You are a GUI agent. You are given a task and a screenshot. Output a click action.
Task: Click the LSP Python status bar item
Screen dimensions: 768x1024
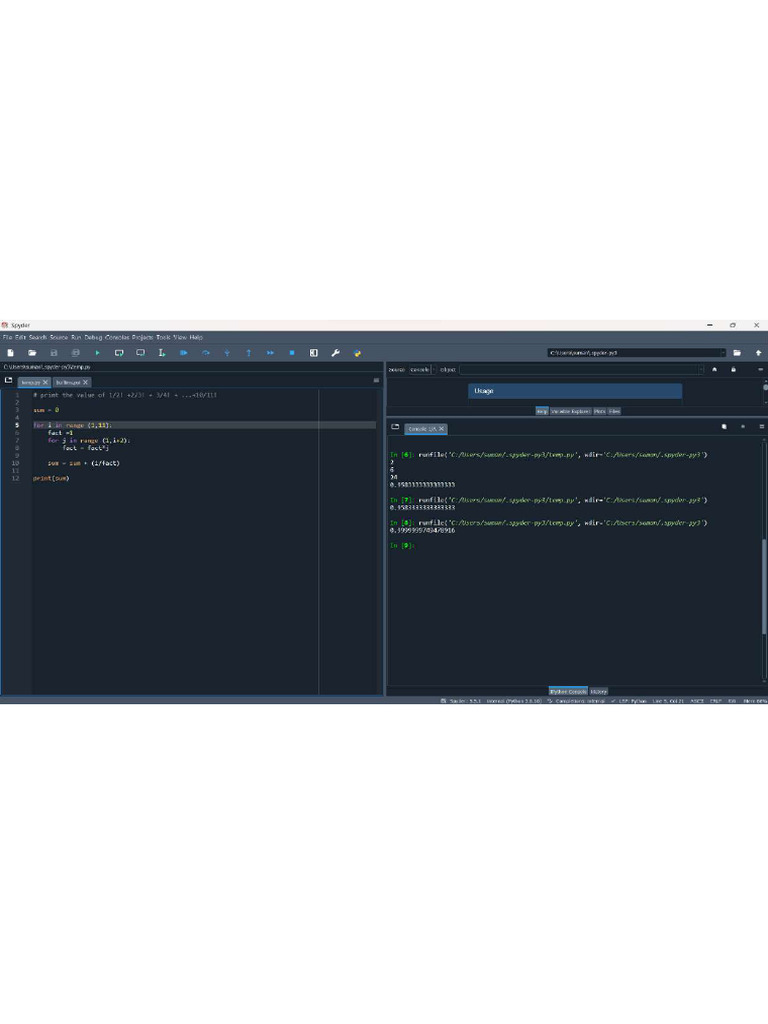pyautogui.click(x=632, y=701)
